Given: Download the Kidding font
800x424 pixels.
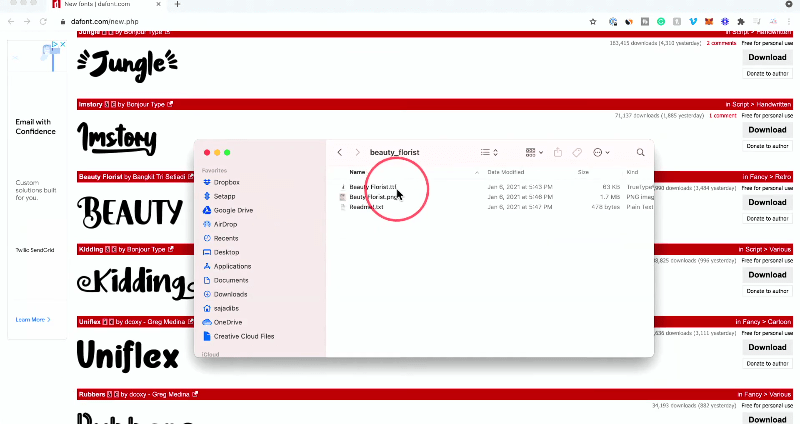Looking at the screenshot, I should [767, 275].
